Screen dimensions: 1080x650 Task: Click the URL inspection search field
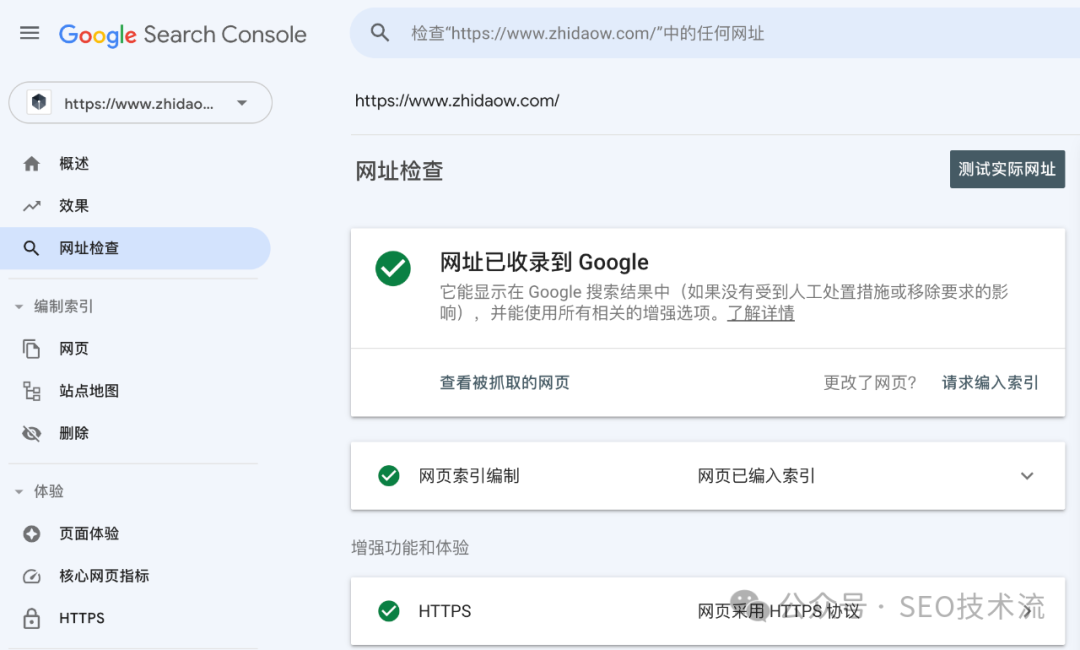coord(700,33)
